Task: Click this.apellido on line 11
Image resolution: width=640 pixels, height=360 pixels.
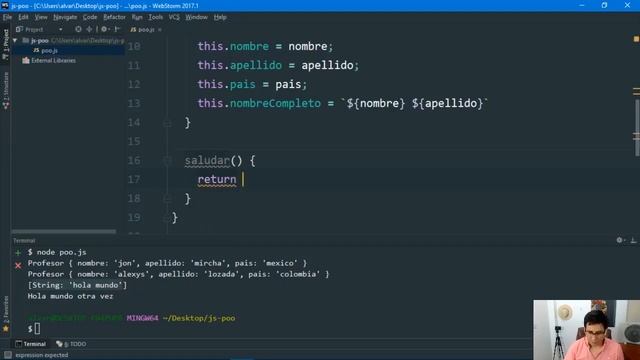Action: click(240, 65)
